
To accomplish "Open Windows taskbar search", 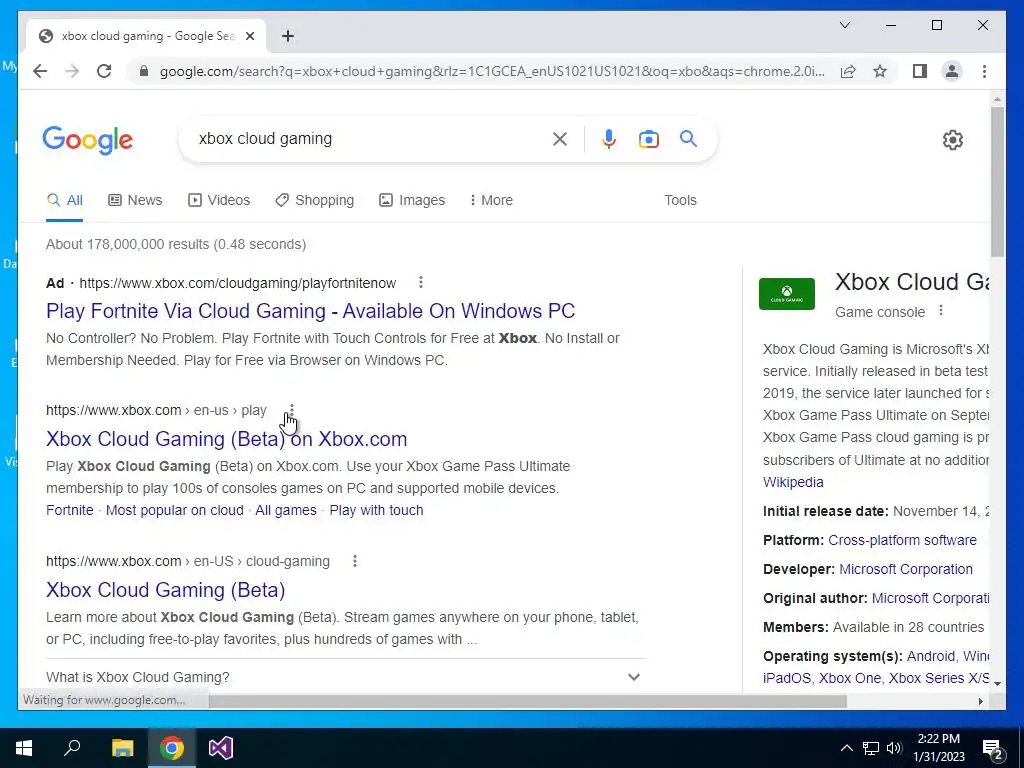I will coord(72,748).
